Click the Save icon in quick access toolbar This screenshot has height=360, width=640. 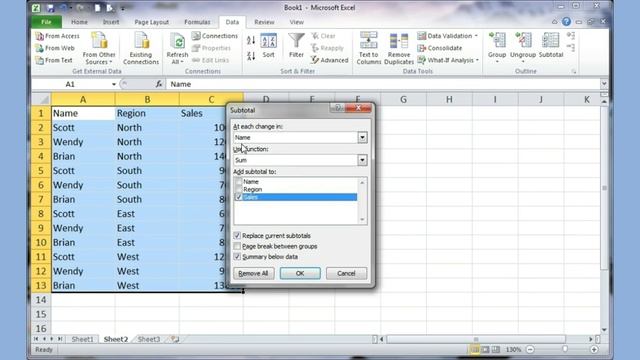(x=50, y=8)
